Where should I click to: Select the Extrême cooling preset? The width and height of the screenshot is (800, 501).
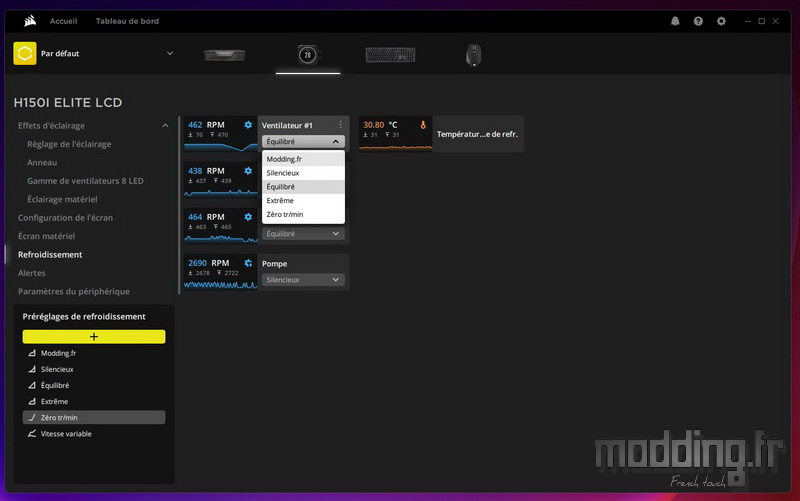pos(94,402)
